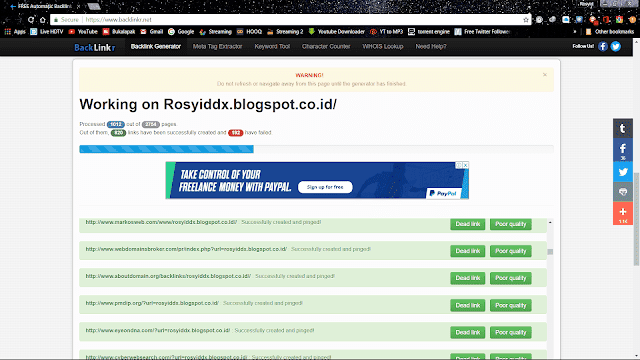The width and height of the screenshot is (640, 360).
Task: Click the results list scroll-up arrow
Action: (x=550, y=222)
